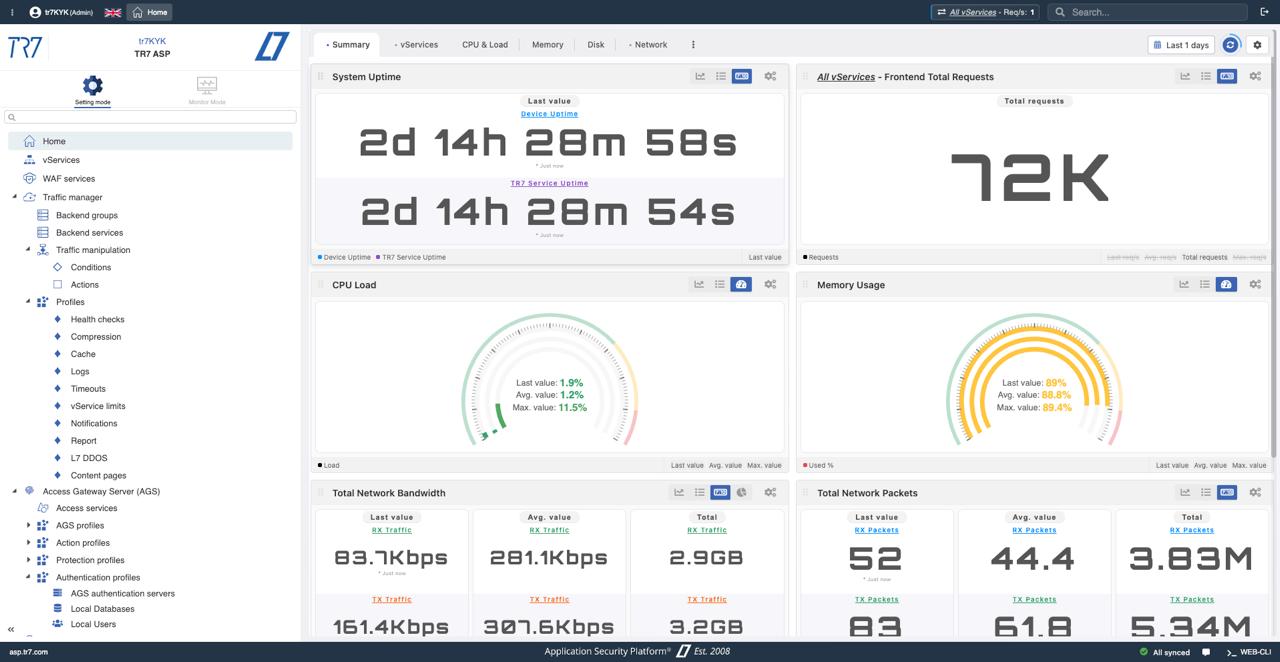Open dashboard settings gear at top right
This screenshot has height=662, width=1280.
[1258, 45]
